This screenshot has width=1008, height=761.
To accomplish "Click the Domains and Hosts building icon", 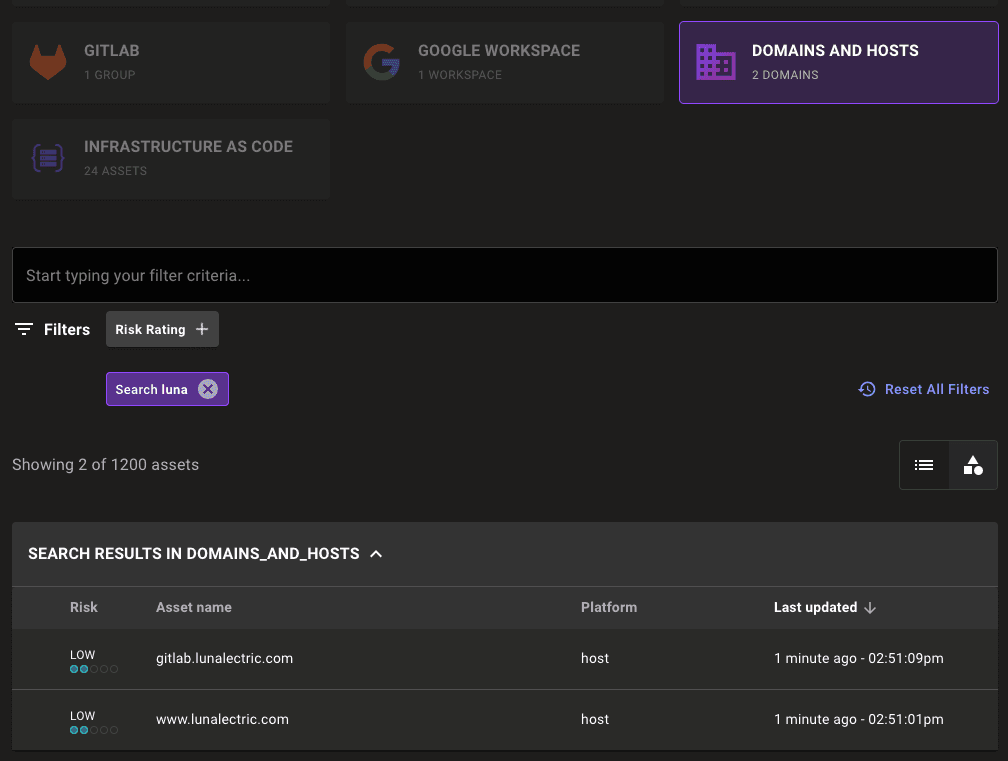I will (715, 62).
